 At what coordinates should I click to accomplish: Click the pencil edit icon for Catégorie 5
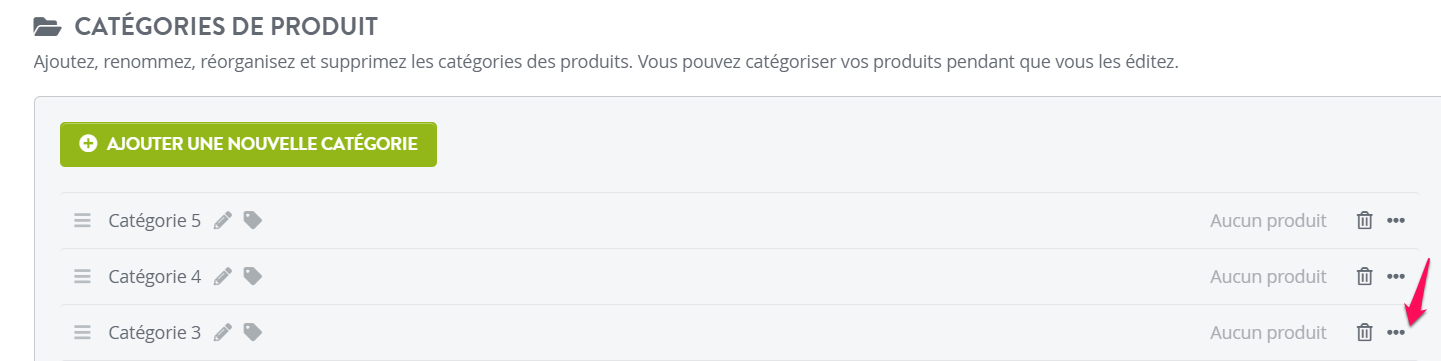[223, 220]
